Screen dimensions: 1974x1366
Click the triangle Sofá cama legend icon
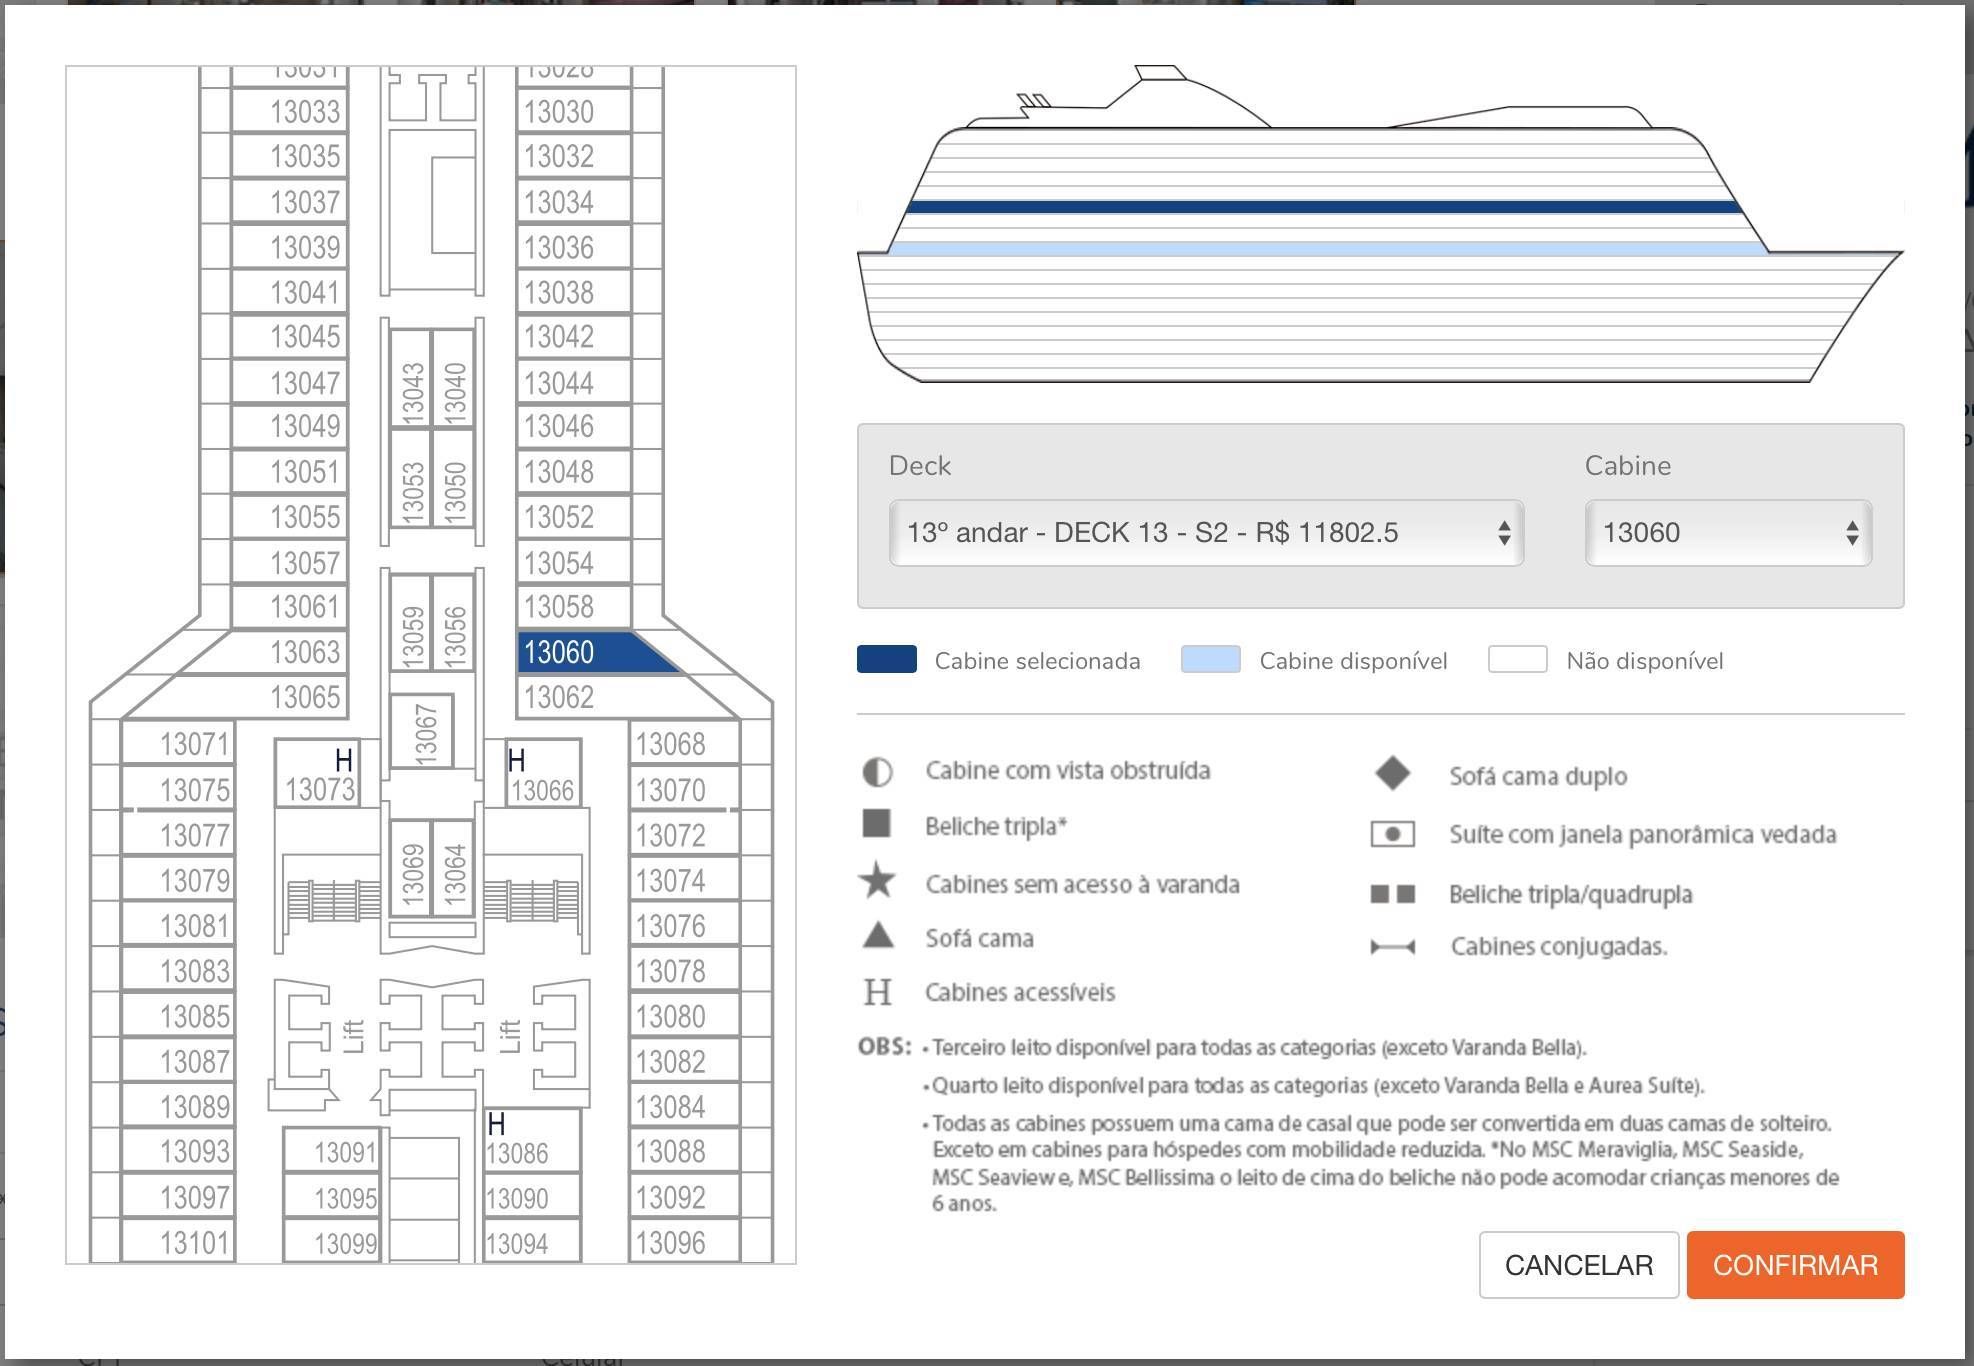click(x=877, y=935)
